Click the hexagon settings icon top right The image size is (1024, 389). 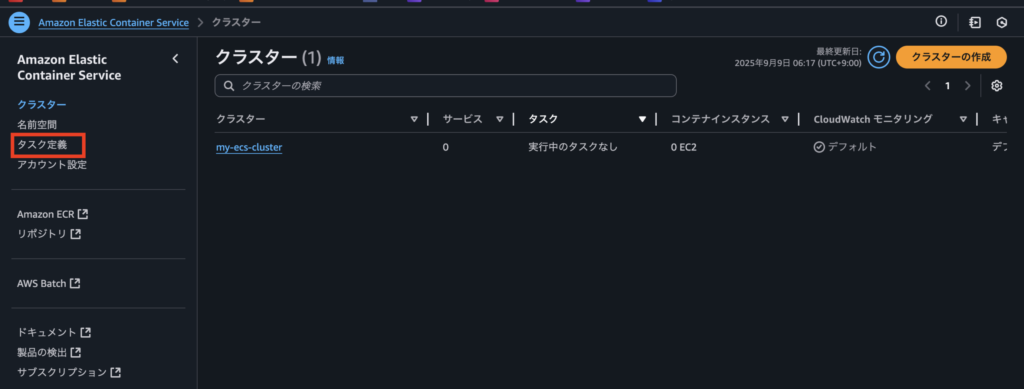pyautogui.click(x=1002, y=22)
